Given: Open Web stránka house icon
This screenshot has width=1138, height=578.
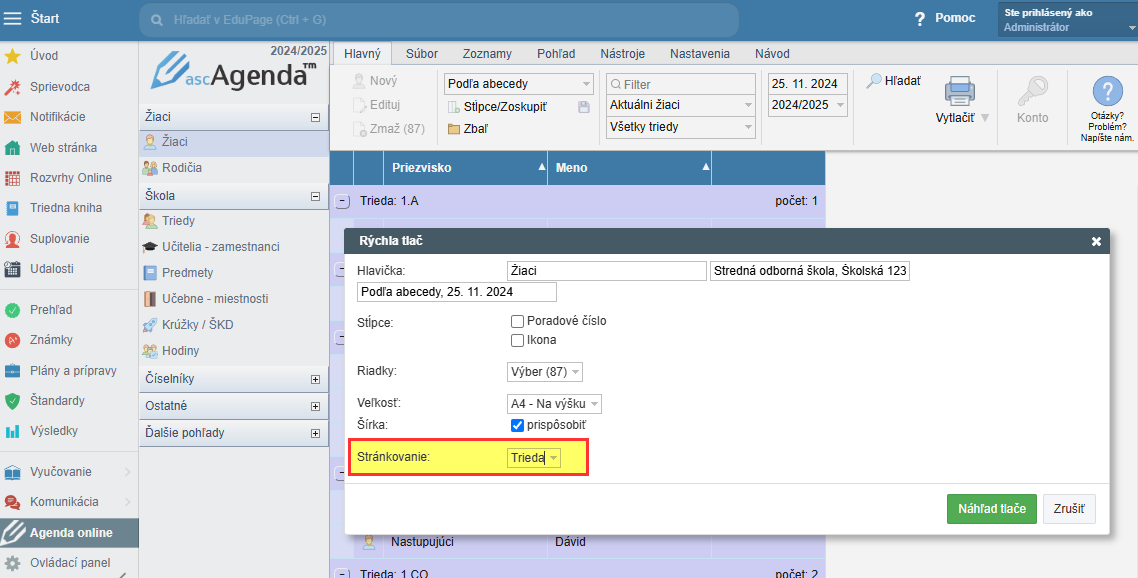Looking at the screenshot, I should pos(12,147).
